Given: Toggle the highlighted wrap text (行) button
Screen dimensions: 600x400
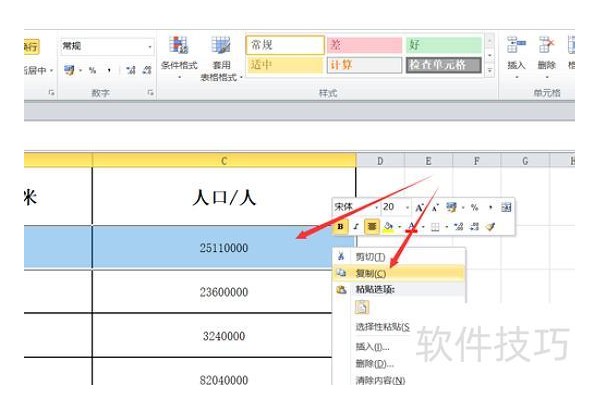Looking at the screenshot, I should point(31,47).
